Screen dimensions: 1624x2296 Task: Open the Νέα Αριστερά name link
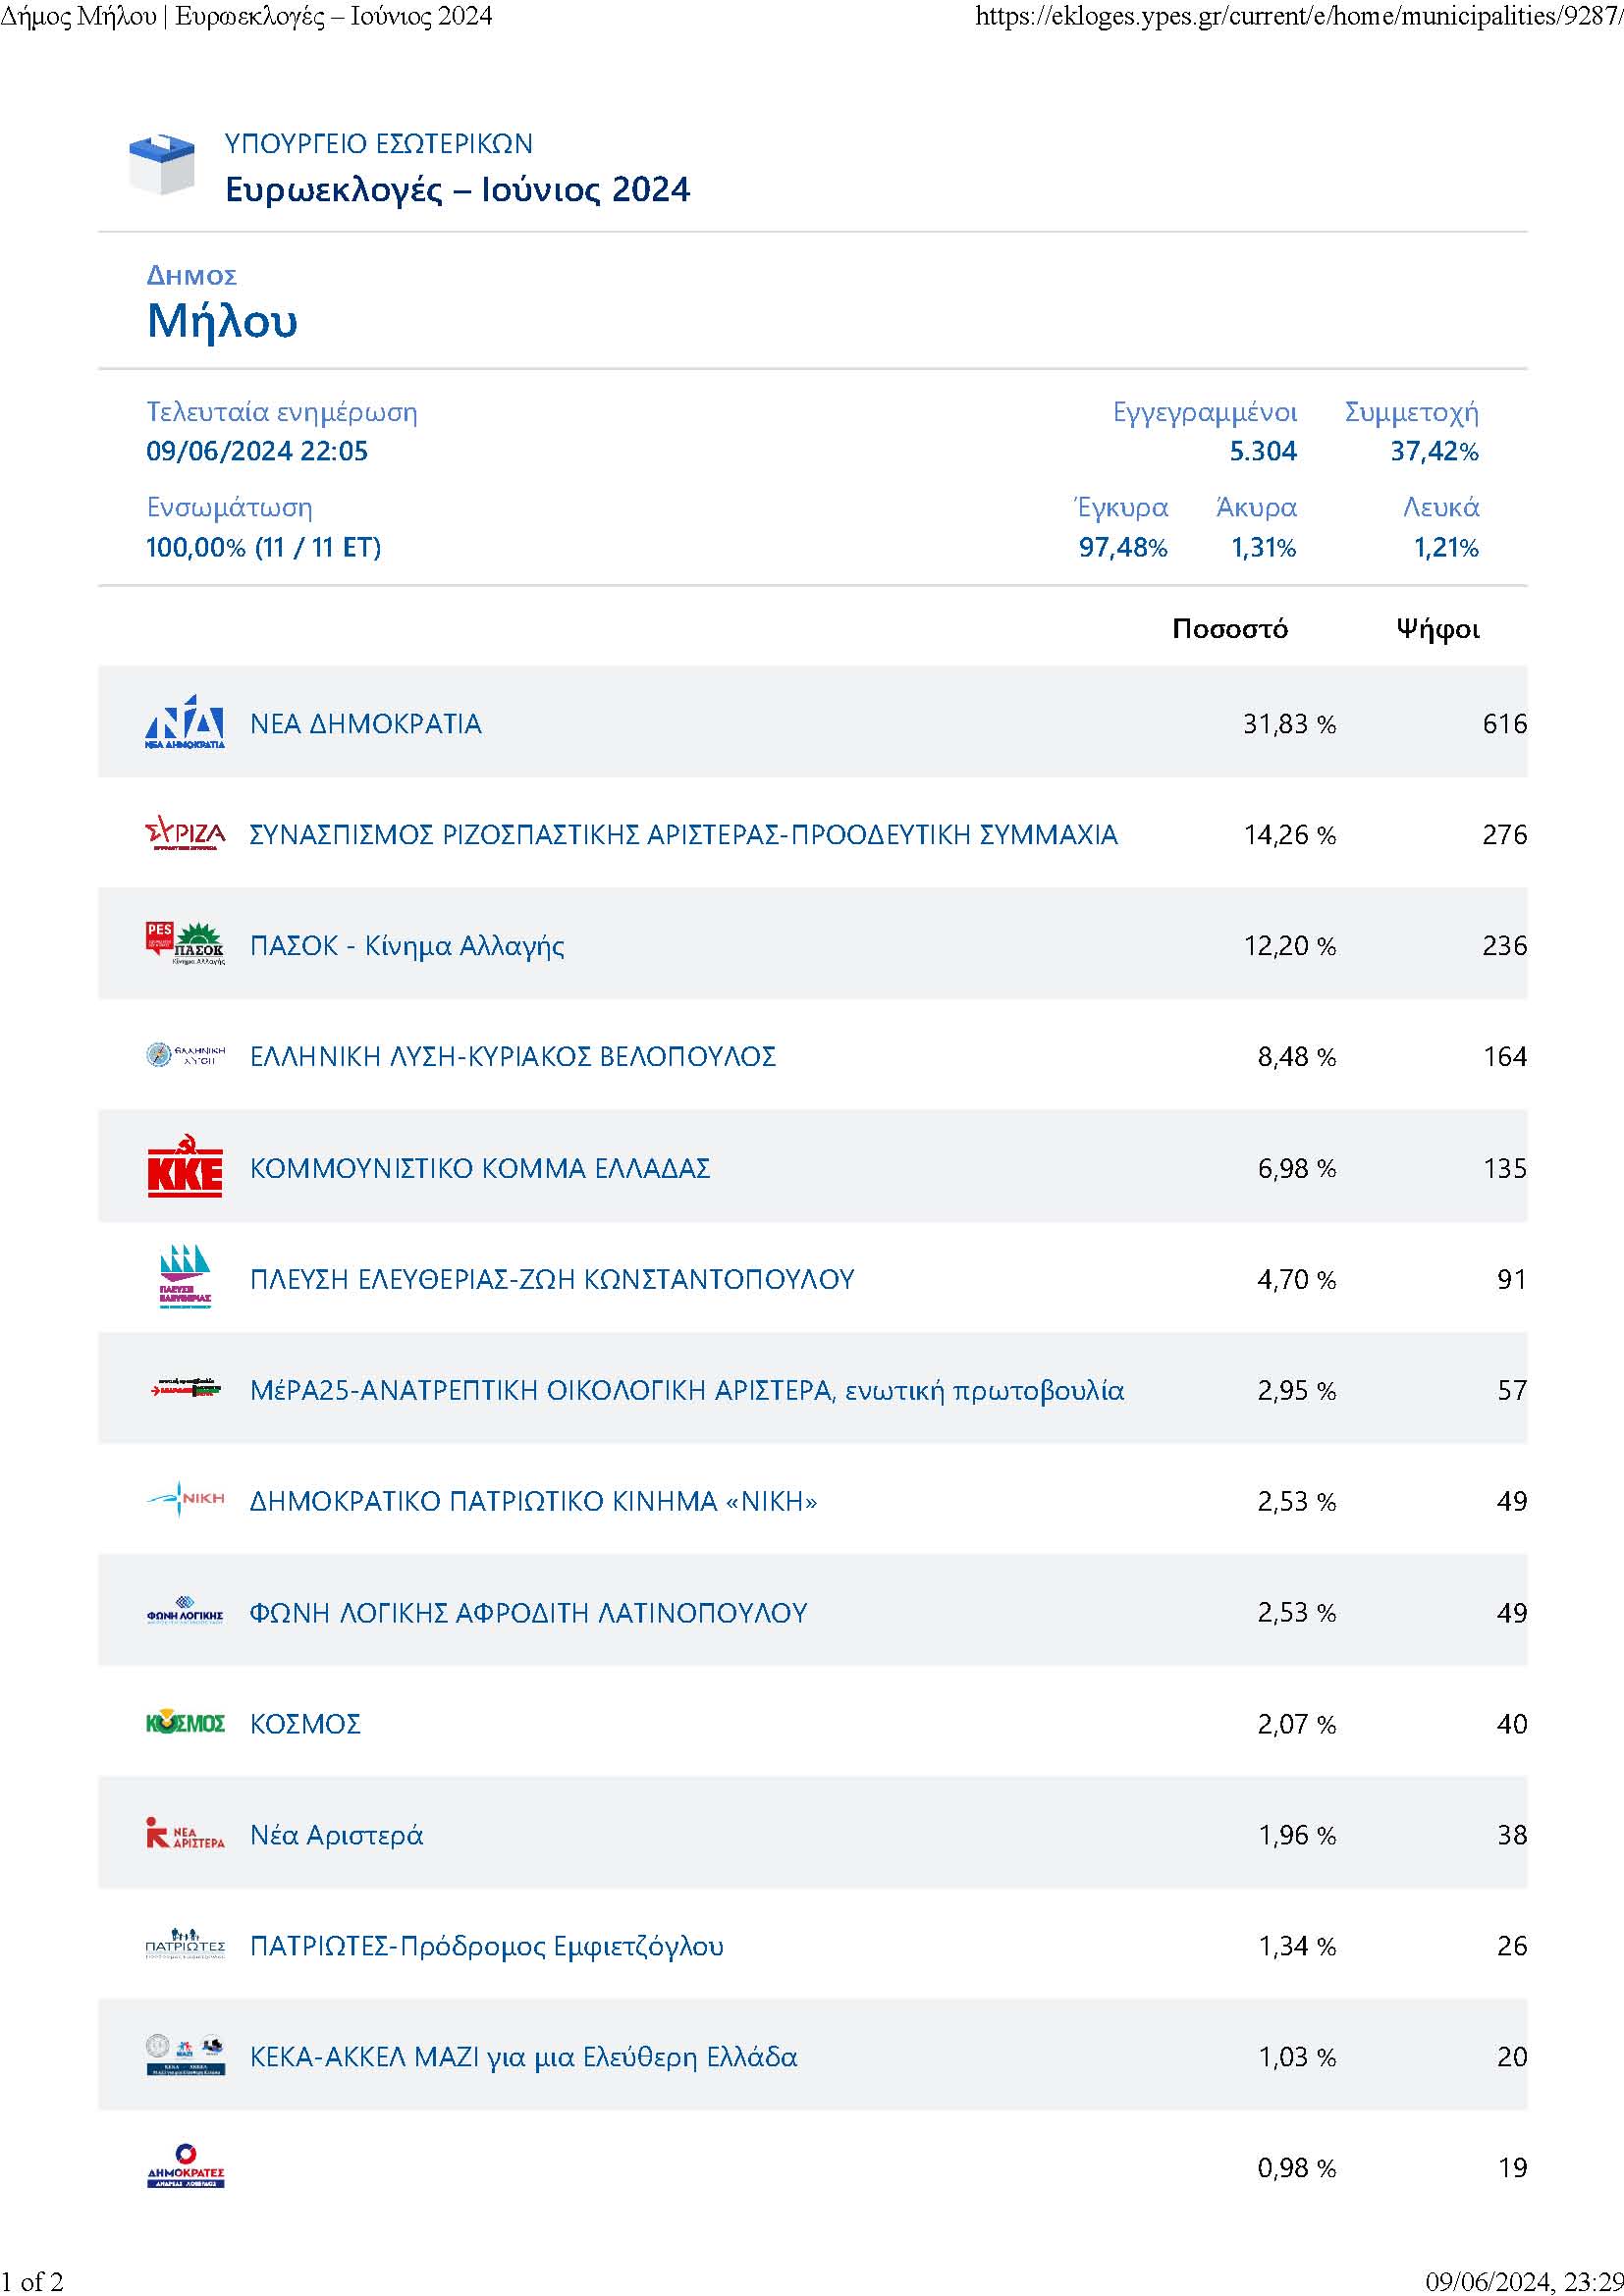pyautogui.click(x=336, y=1835)
